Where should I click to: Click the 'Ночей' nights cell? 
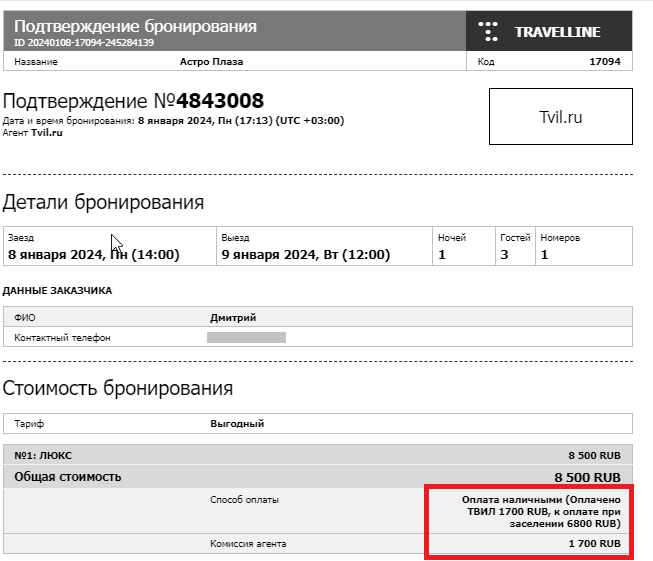pos(464,246)
